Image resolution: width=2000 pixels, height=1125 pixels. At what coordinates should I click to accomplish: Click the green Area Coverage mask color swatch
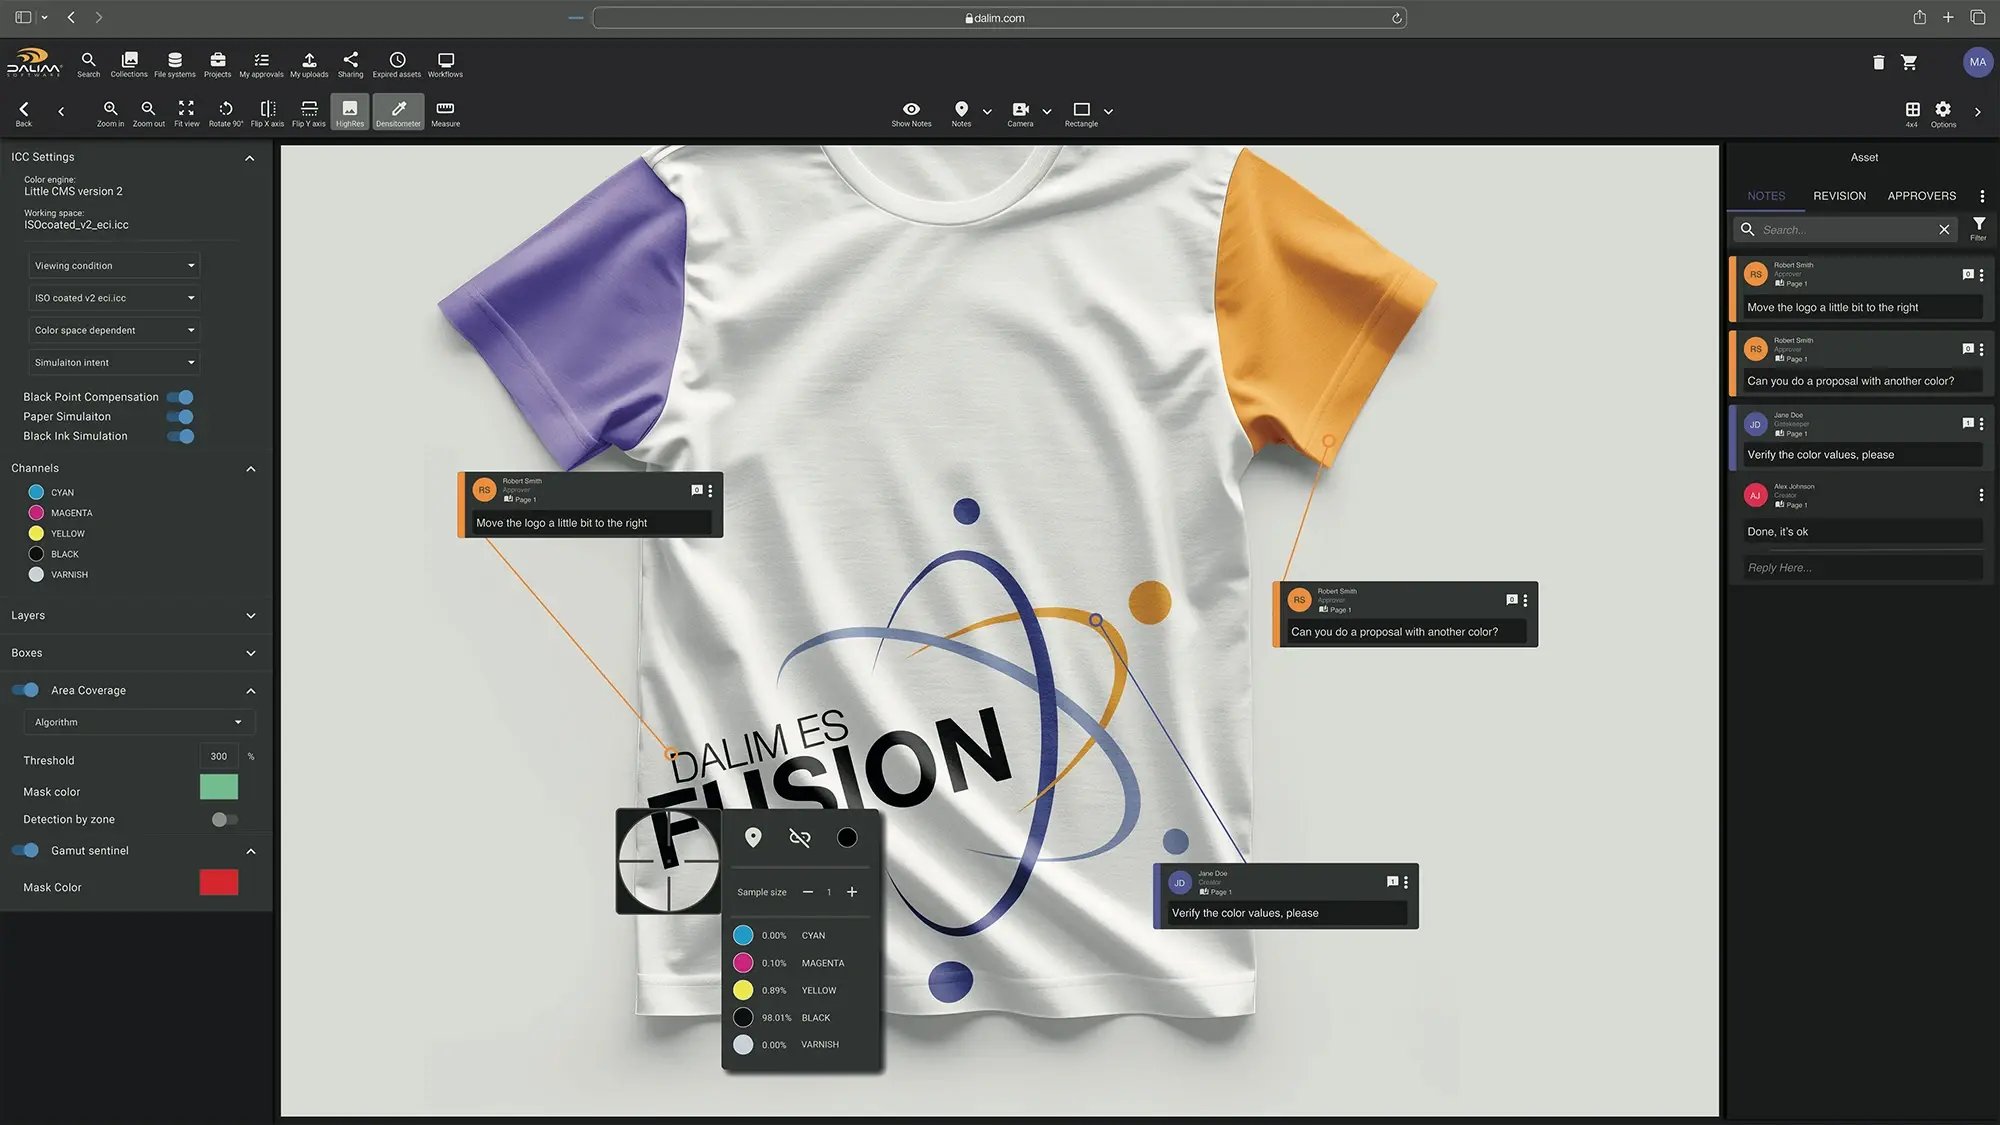(x=219, y=787)
